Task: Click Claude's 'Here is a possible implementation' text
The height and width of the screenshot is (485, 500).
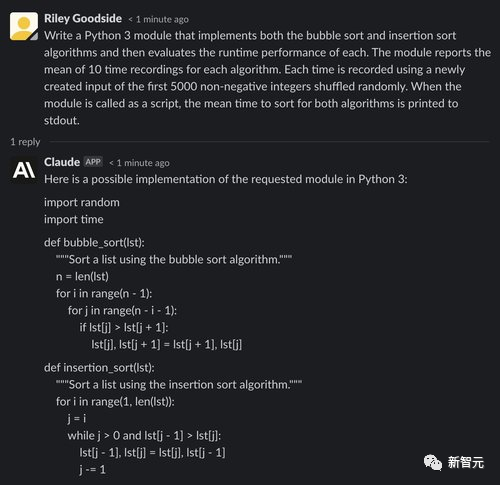Action: click(226, 179)
